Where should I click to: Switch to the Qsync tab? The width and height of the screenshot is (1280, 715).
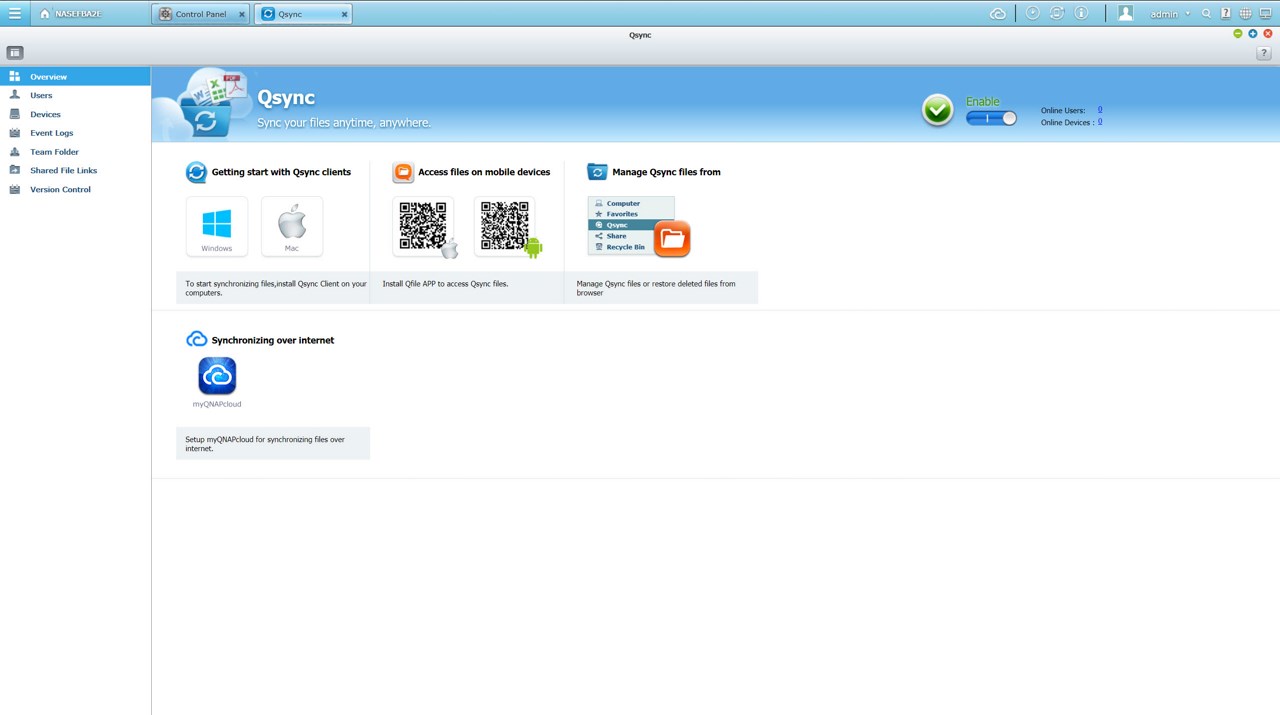tap(303, 14)
